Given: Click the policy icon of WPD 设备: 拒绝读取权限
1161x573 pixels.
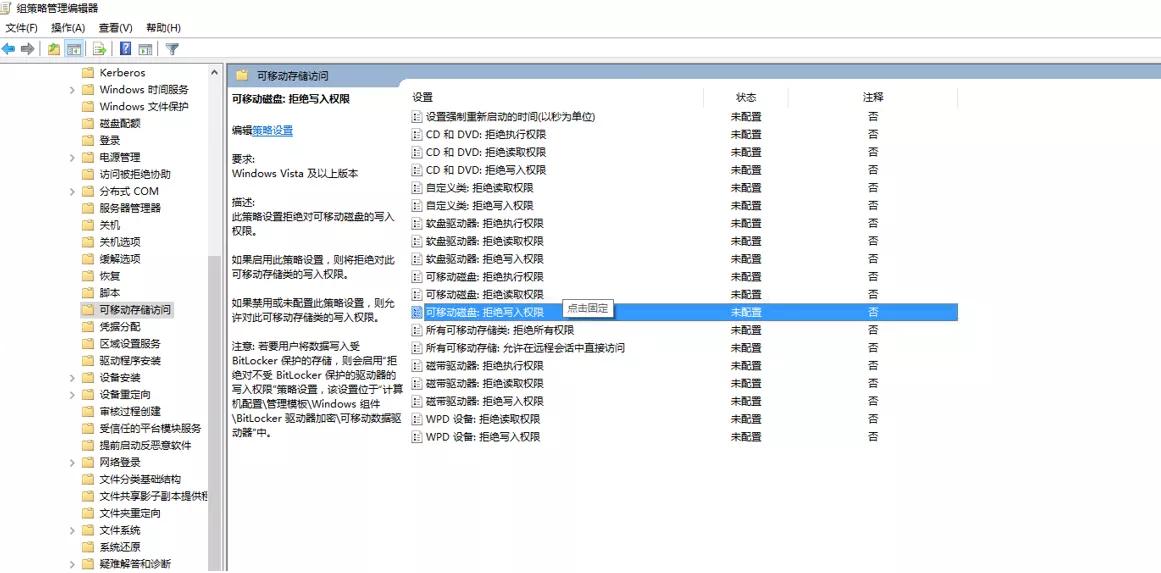Looking at the screenshot, I should [417, 419].
